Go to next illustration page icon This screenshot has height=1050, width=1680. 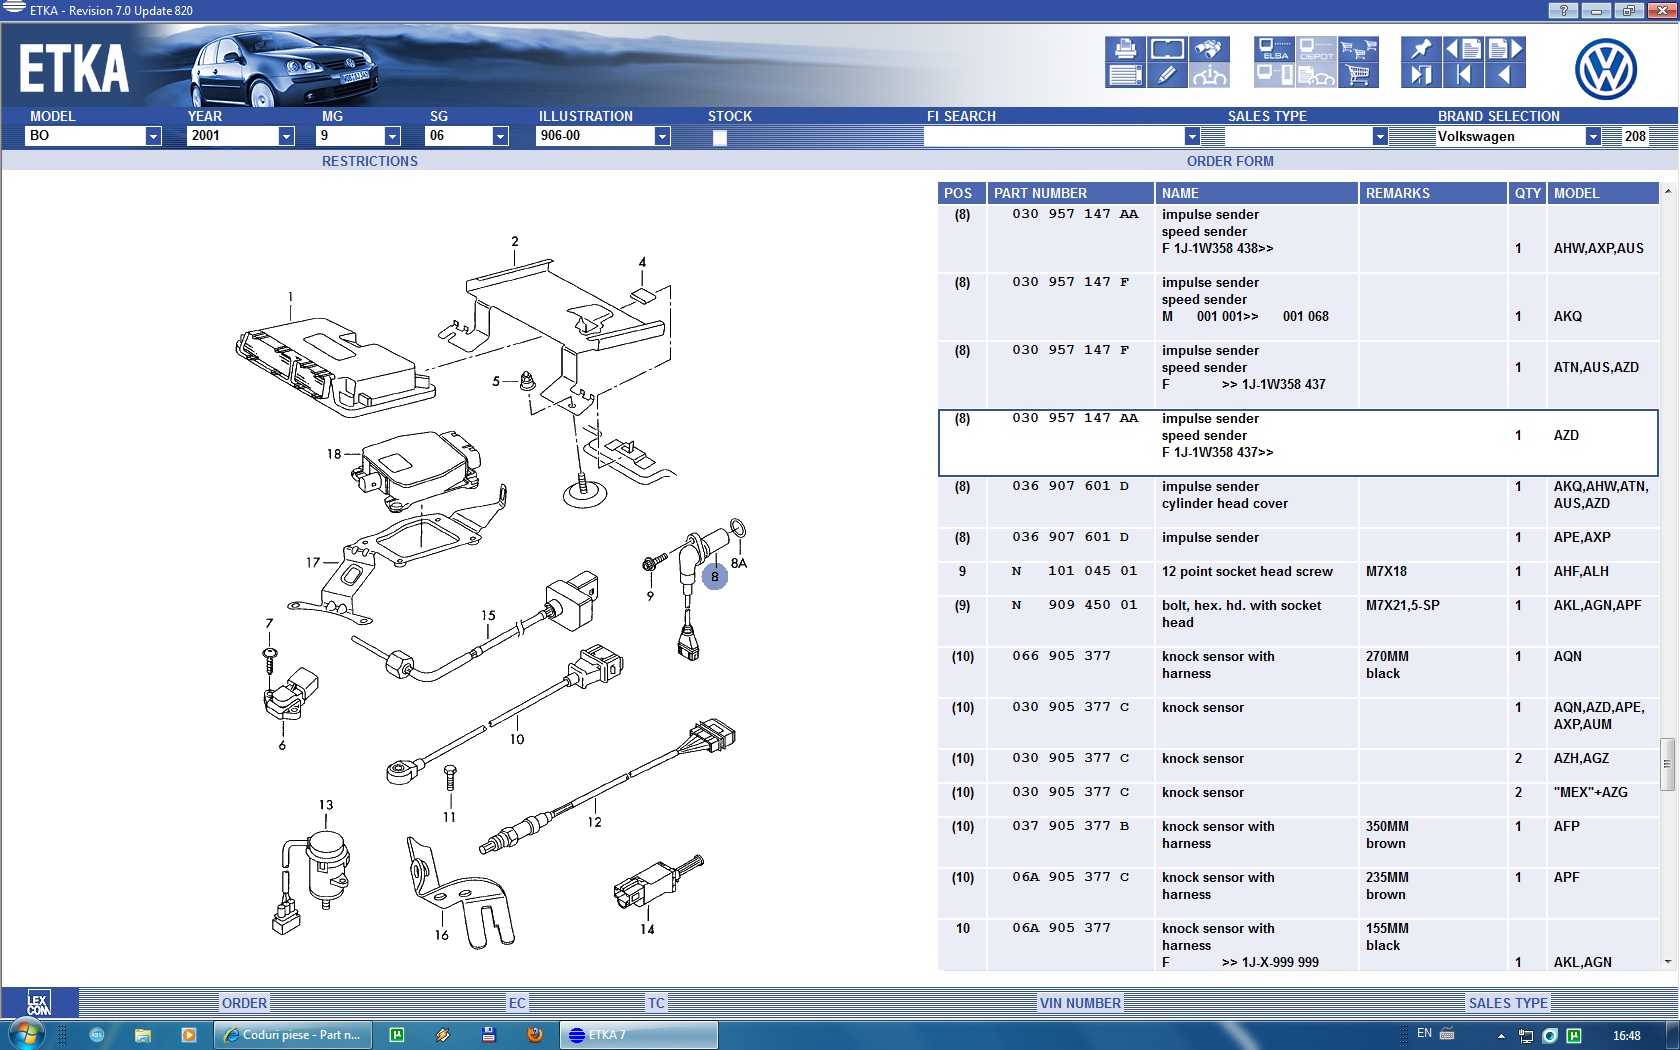(x=1504, y=49)
